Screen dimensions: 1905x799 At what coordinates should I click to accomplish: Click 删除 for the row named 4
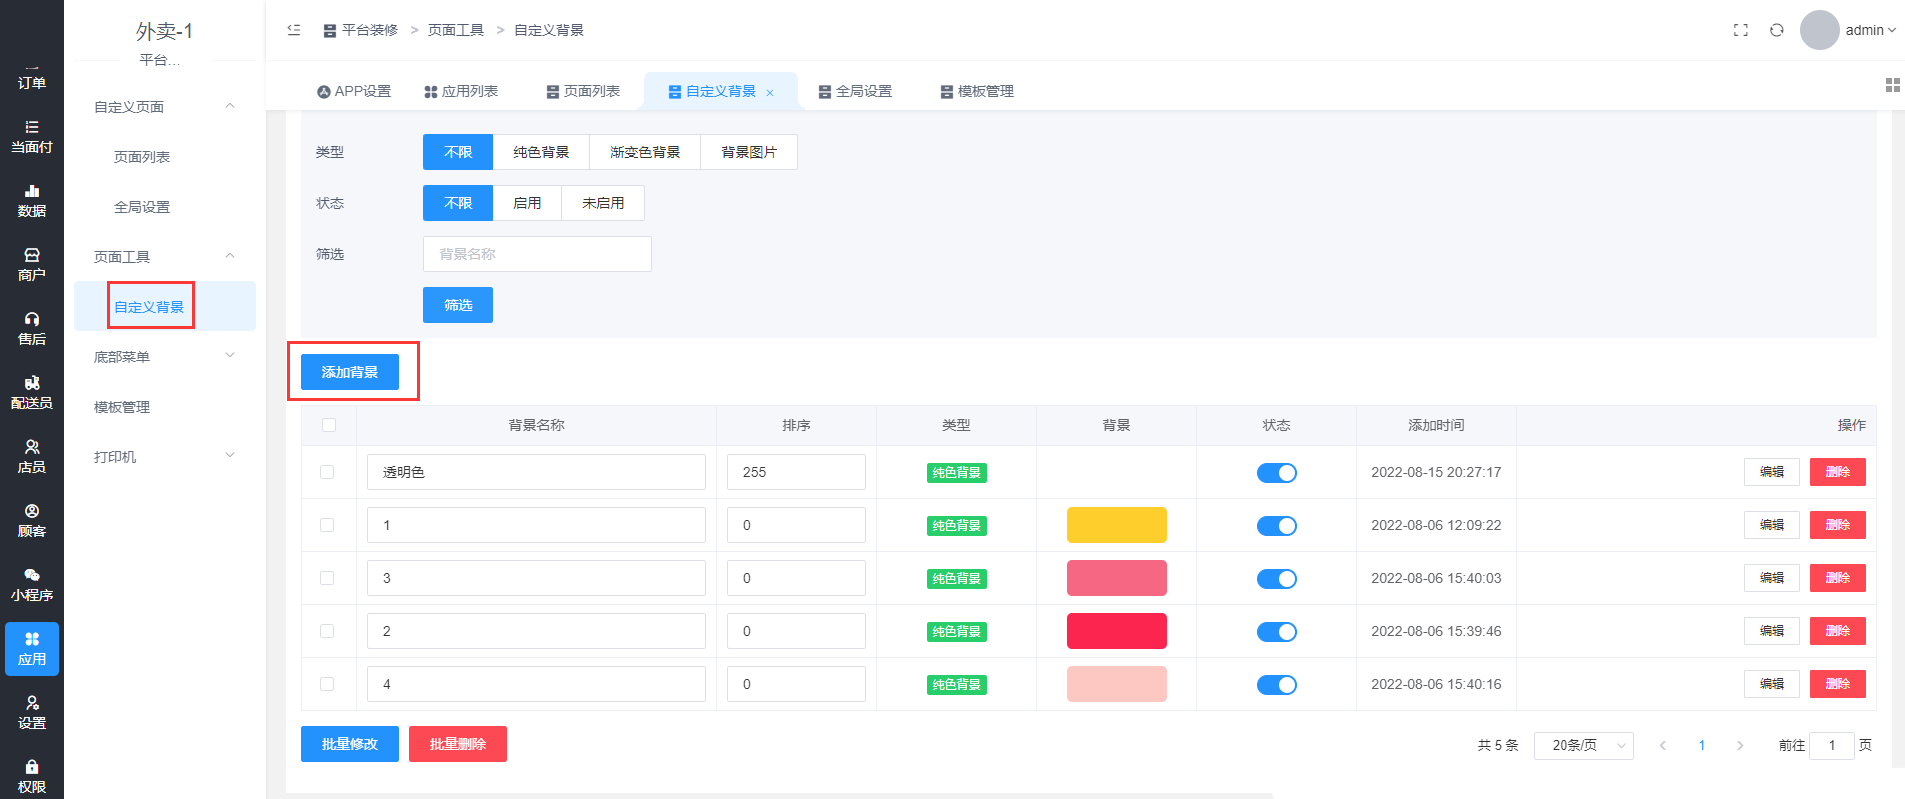click(x=1838, y=684)
